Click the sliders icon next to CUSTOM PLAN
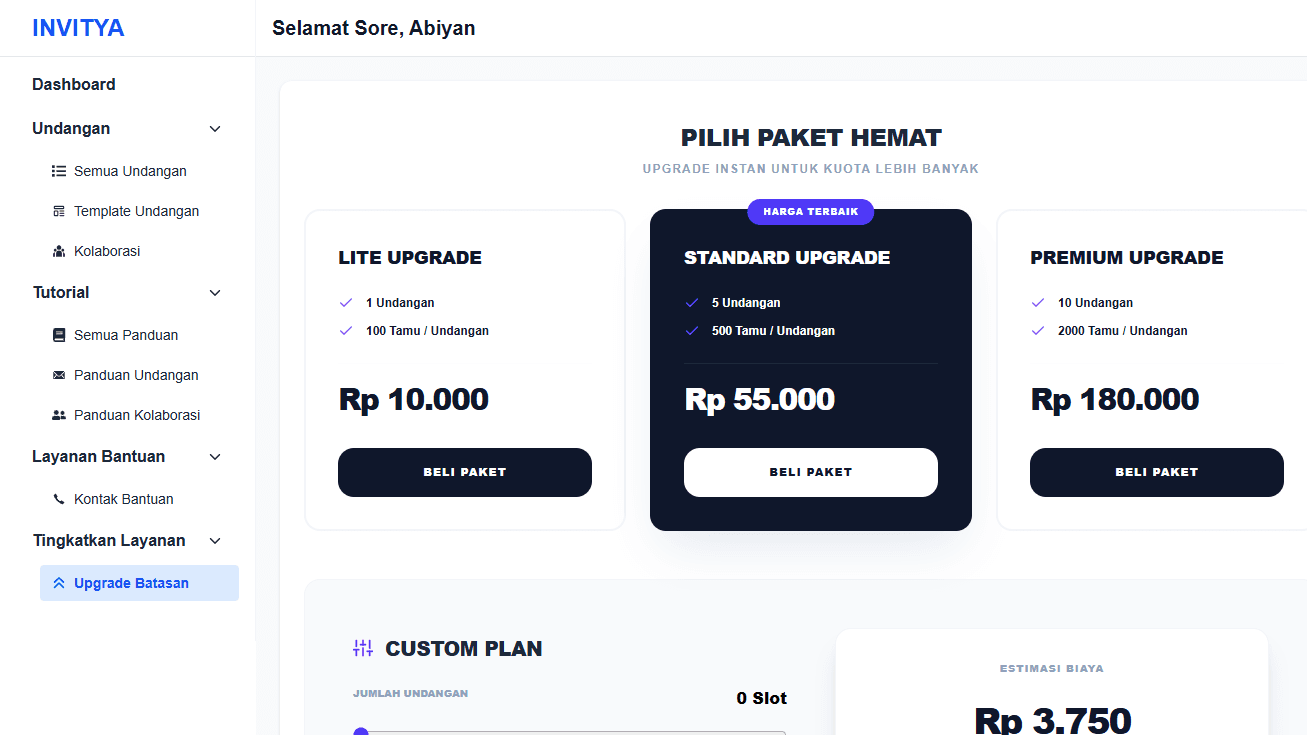 362,648
